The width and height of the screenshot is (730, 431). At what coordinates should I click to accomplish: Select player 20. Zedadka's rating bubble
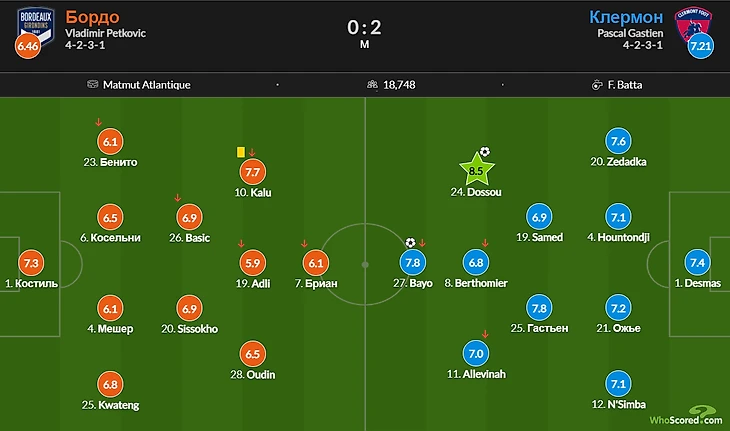619,141
